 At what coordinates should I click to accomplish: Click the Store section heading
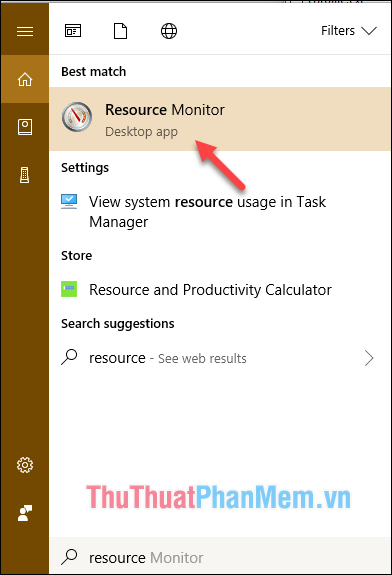pyautogui.click(x=76, y=256)
